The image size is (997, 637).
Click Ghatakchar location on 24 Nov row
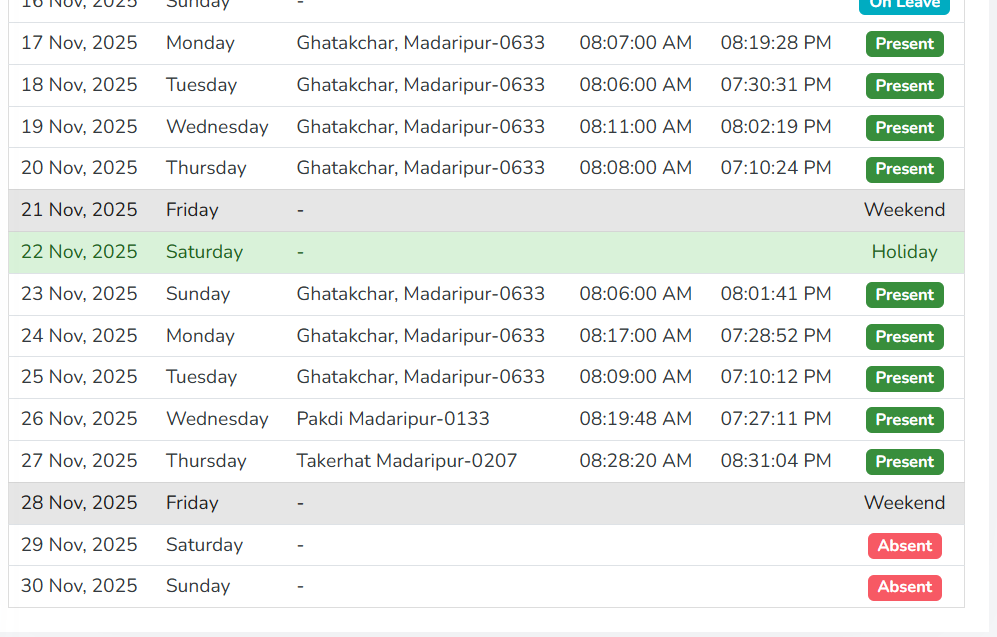pyautogui.click(x=421, y=336)
